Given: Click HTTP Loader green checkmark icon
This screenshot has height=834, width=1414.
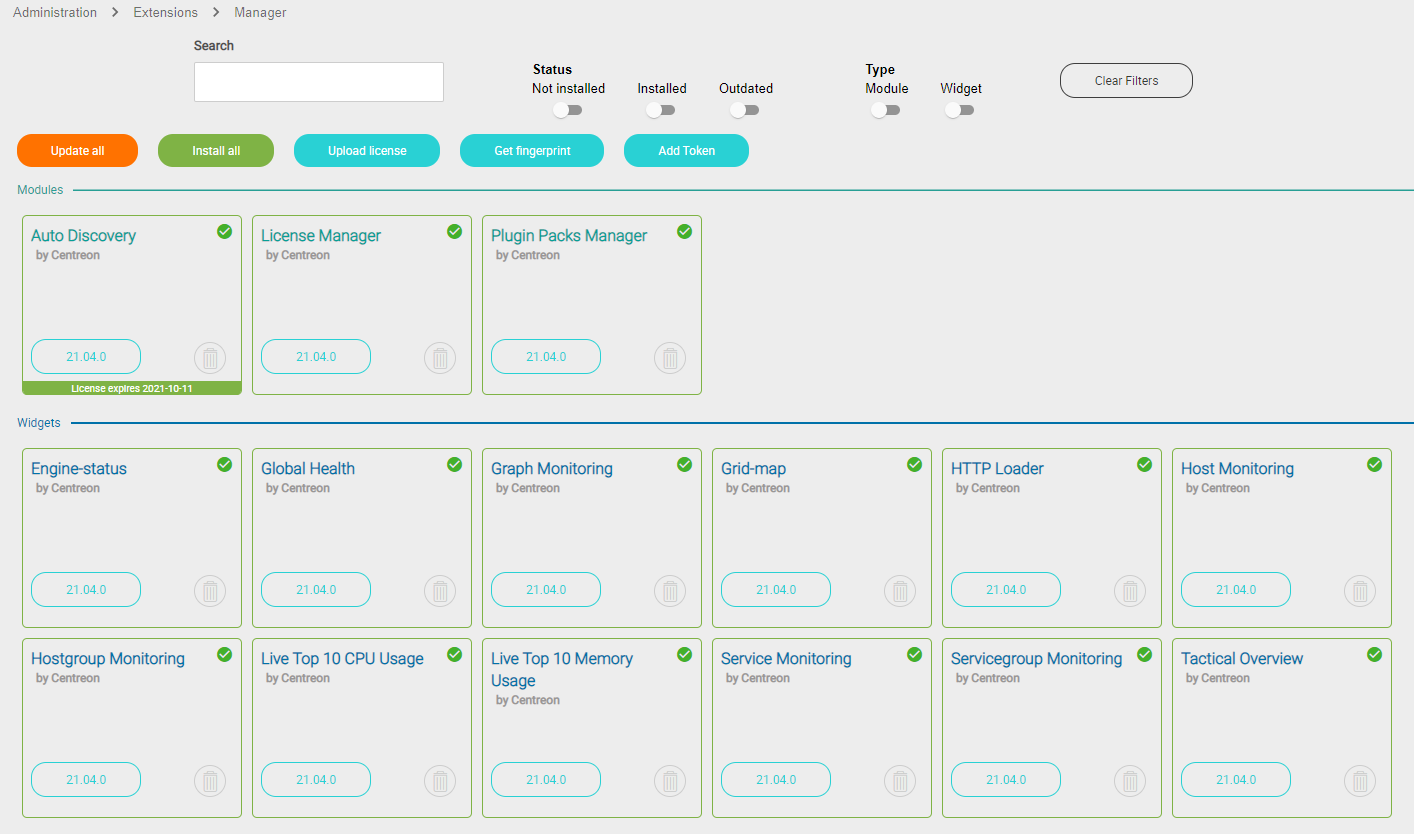Looking at the screenshot, I should point(1144,464).
